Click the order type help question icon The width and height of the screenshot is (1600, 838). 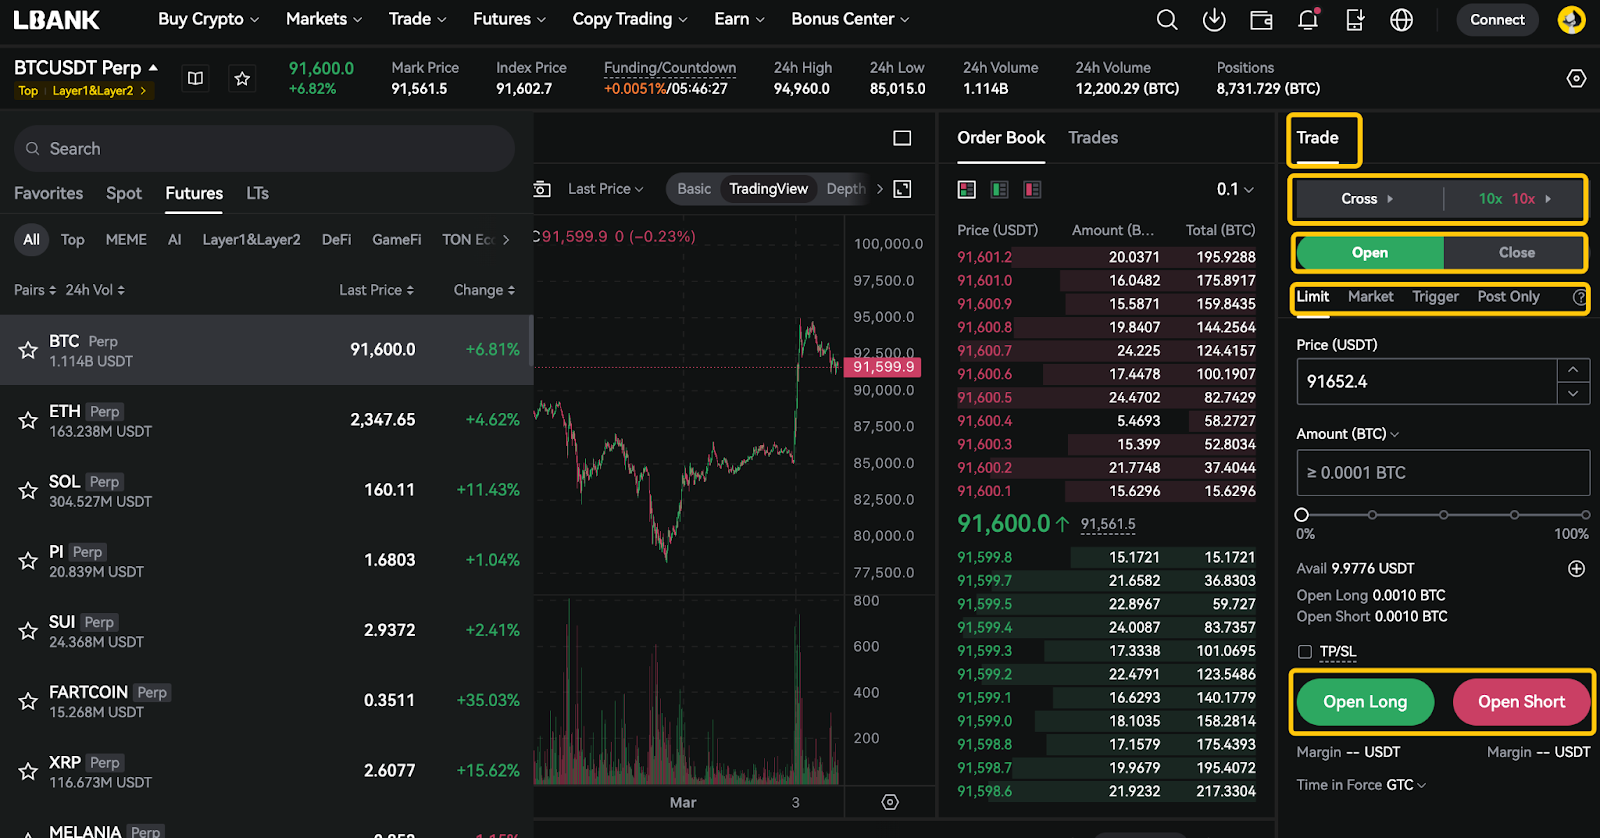coord(1579,297)
